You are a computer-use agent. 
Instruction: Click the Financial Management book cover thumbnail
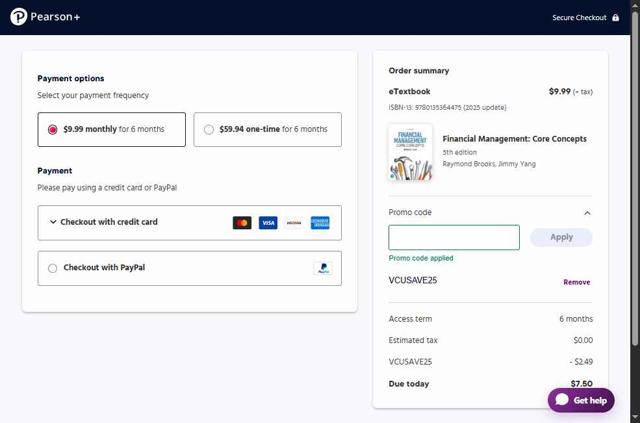pyautogui.click(x=411, y=152)
